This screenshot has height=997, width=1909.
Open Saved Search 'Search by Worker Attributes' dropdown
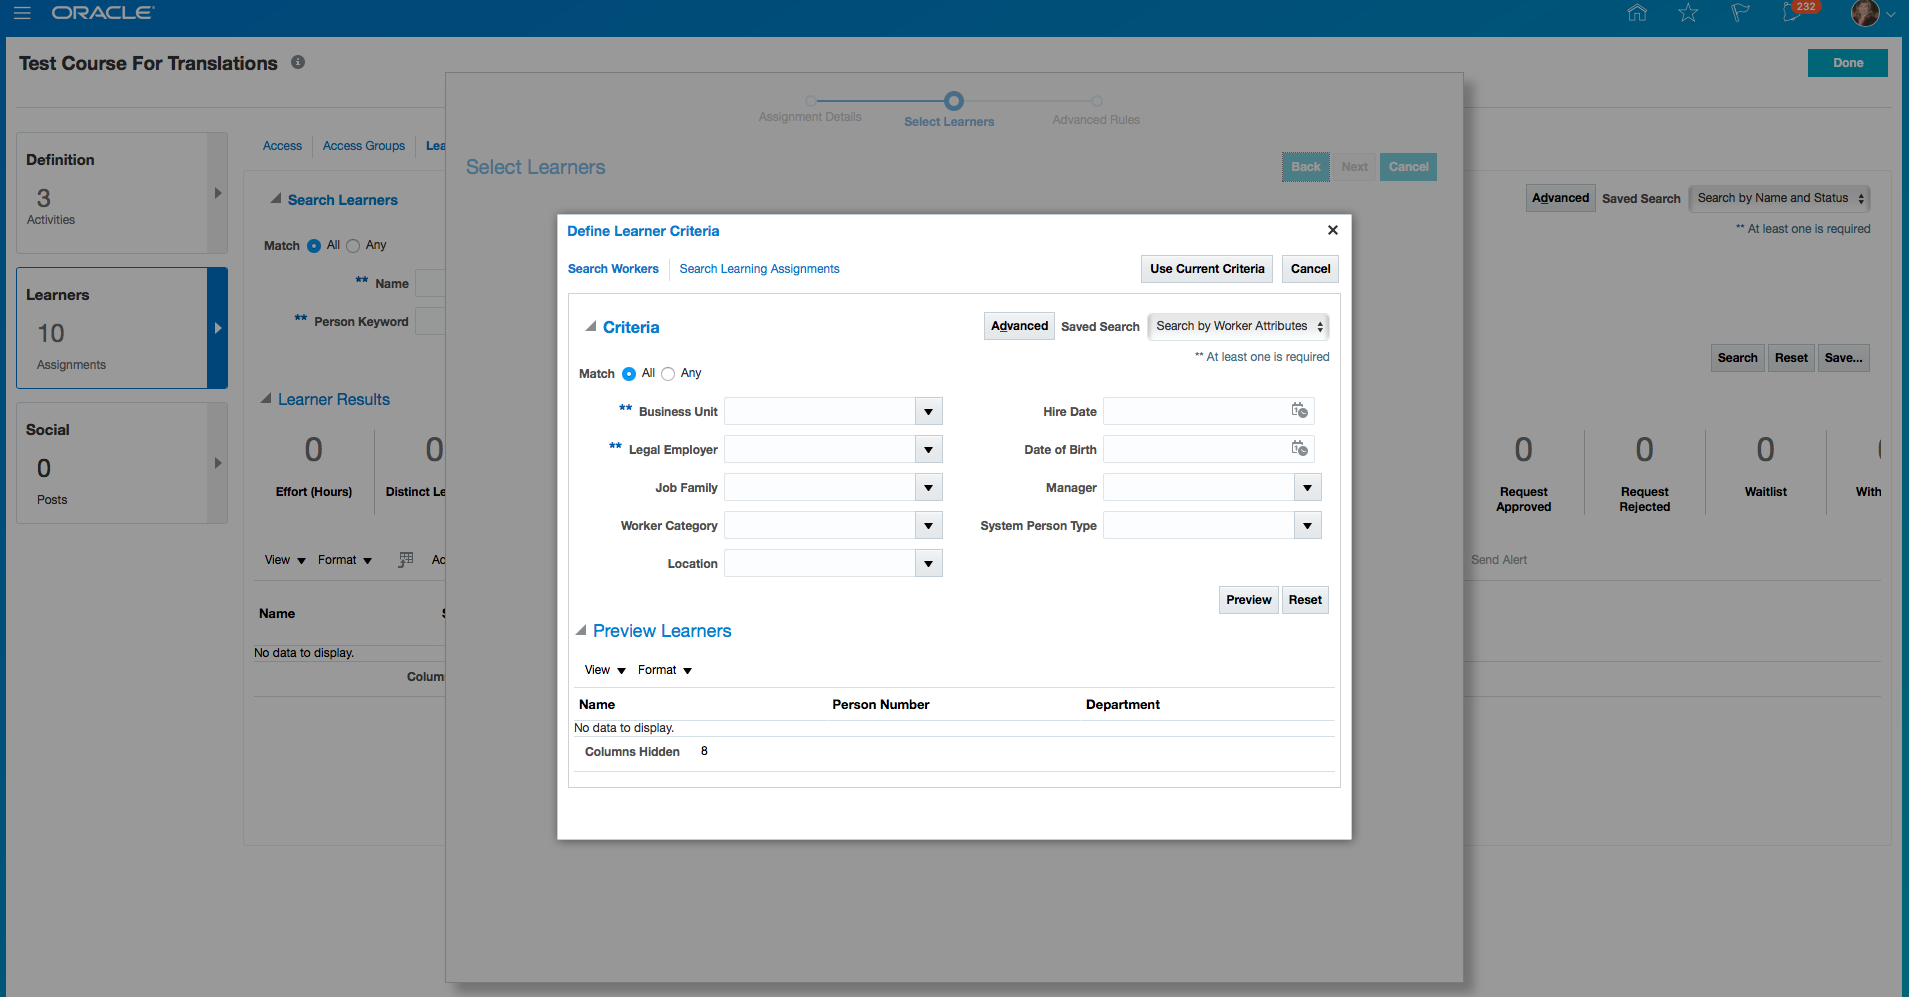(x=1238, y=326)
